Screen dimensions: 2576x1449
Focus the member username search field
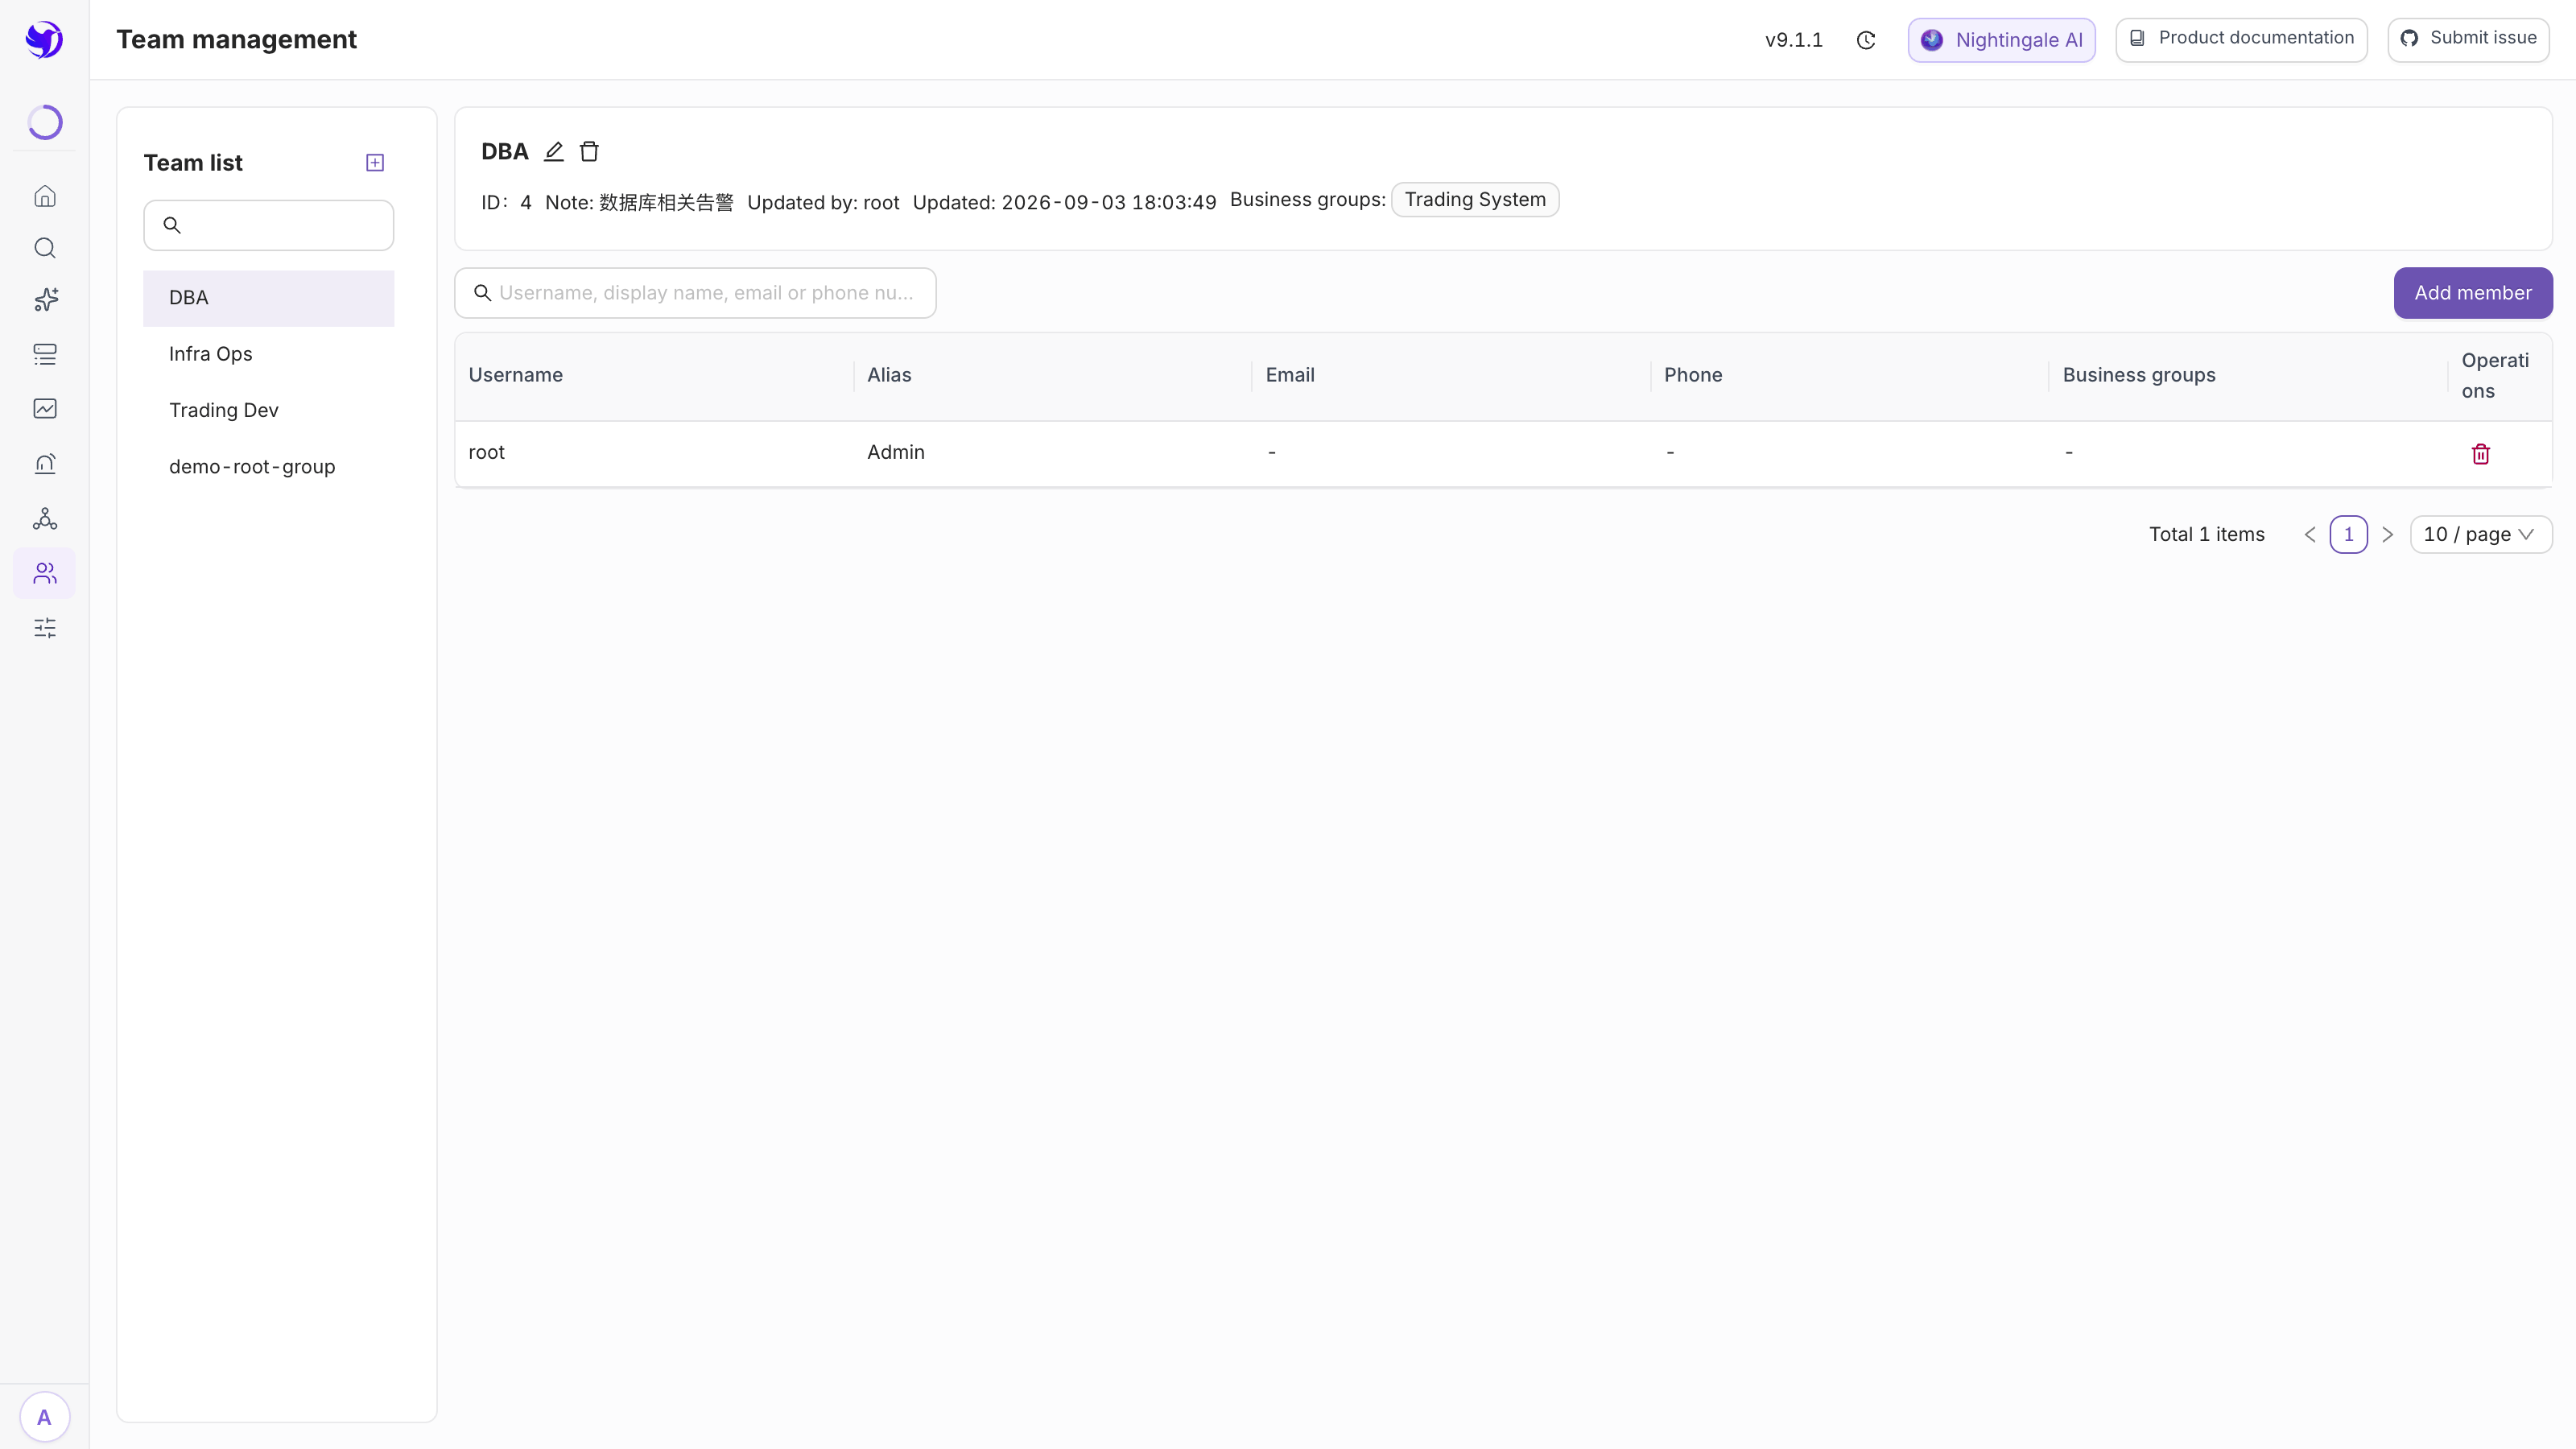click(x=696, y=293)
